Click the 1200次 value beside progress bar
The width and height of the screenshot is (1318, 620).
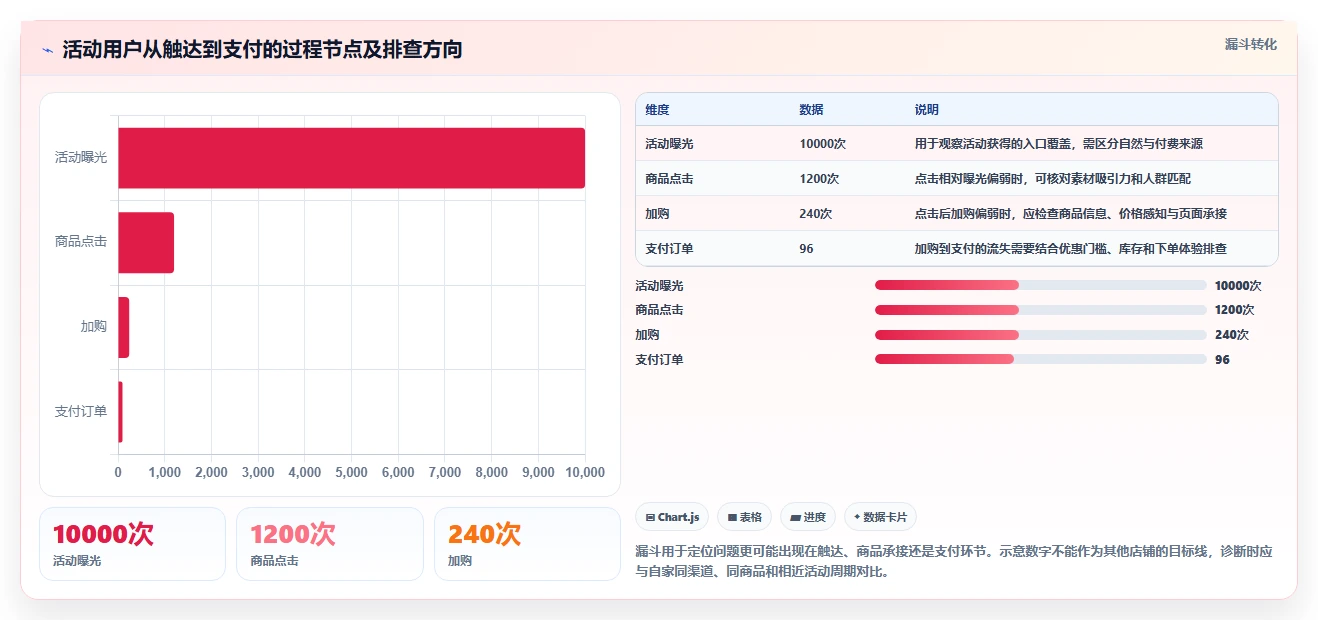[1235, 310]
